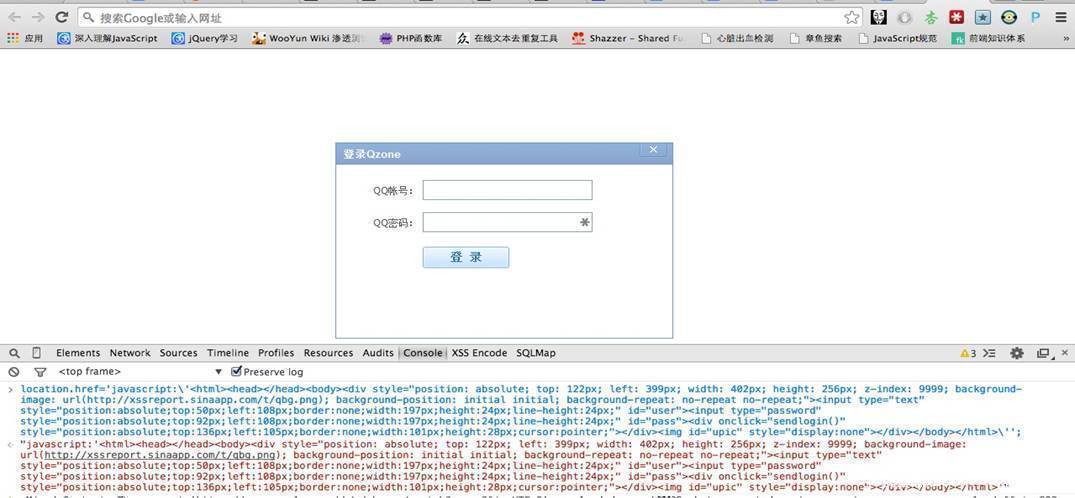Click the 登录 login button
Screen dimensions: 1075x498
[x=466, y=257]
